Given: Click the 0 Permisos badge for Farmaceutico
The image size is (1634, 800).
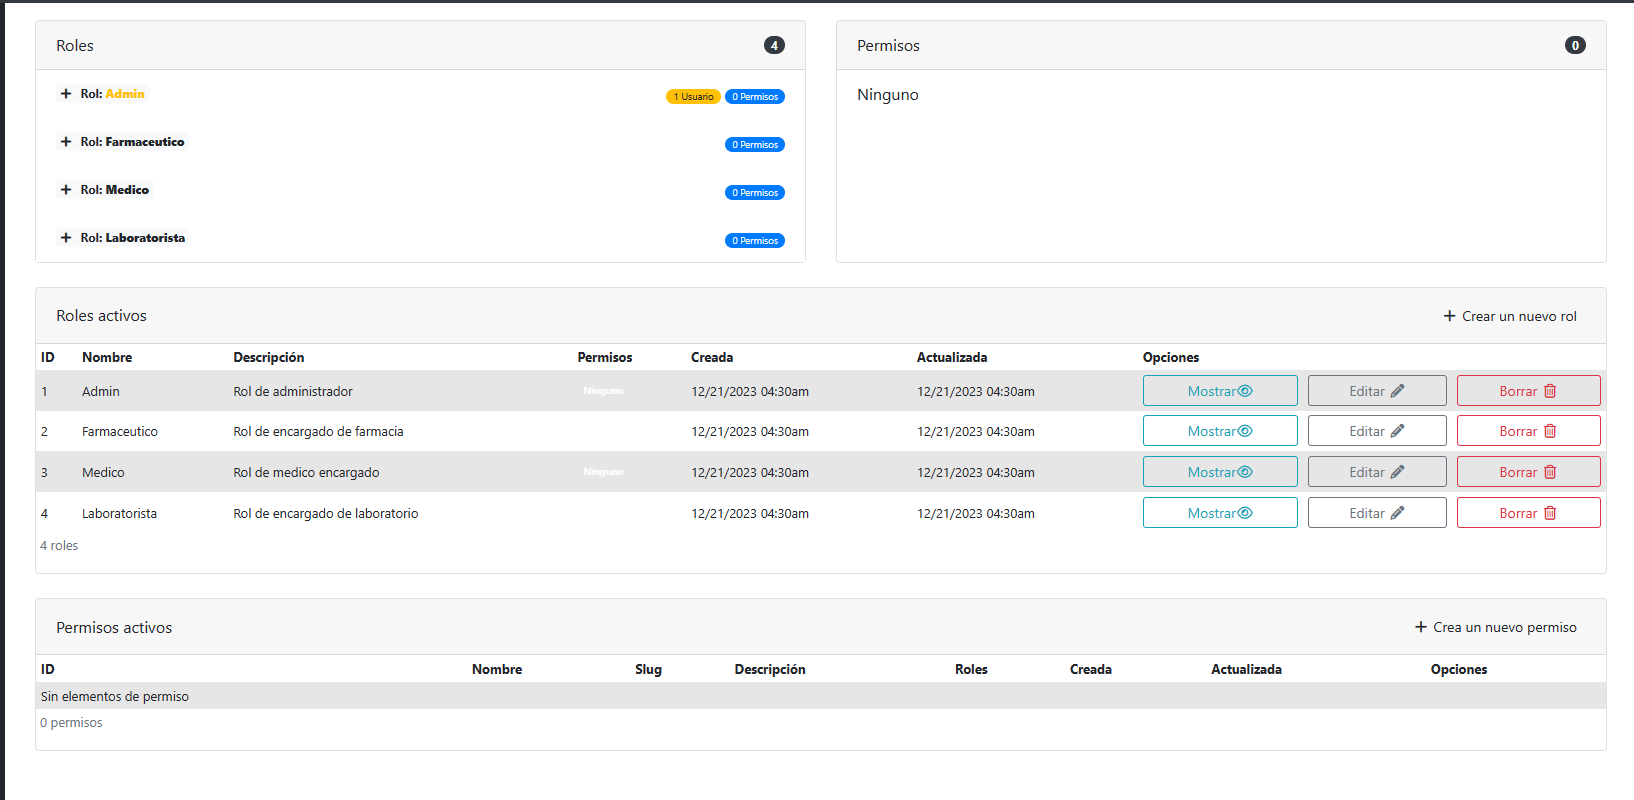Looking at the screenshot, I should 755,145.
